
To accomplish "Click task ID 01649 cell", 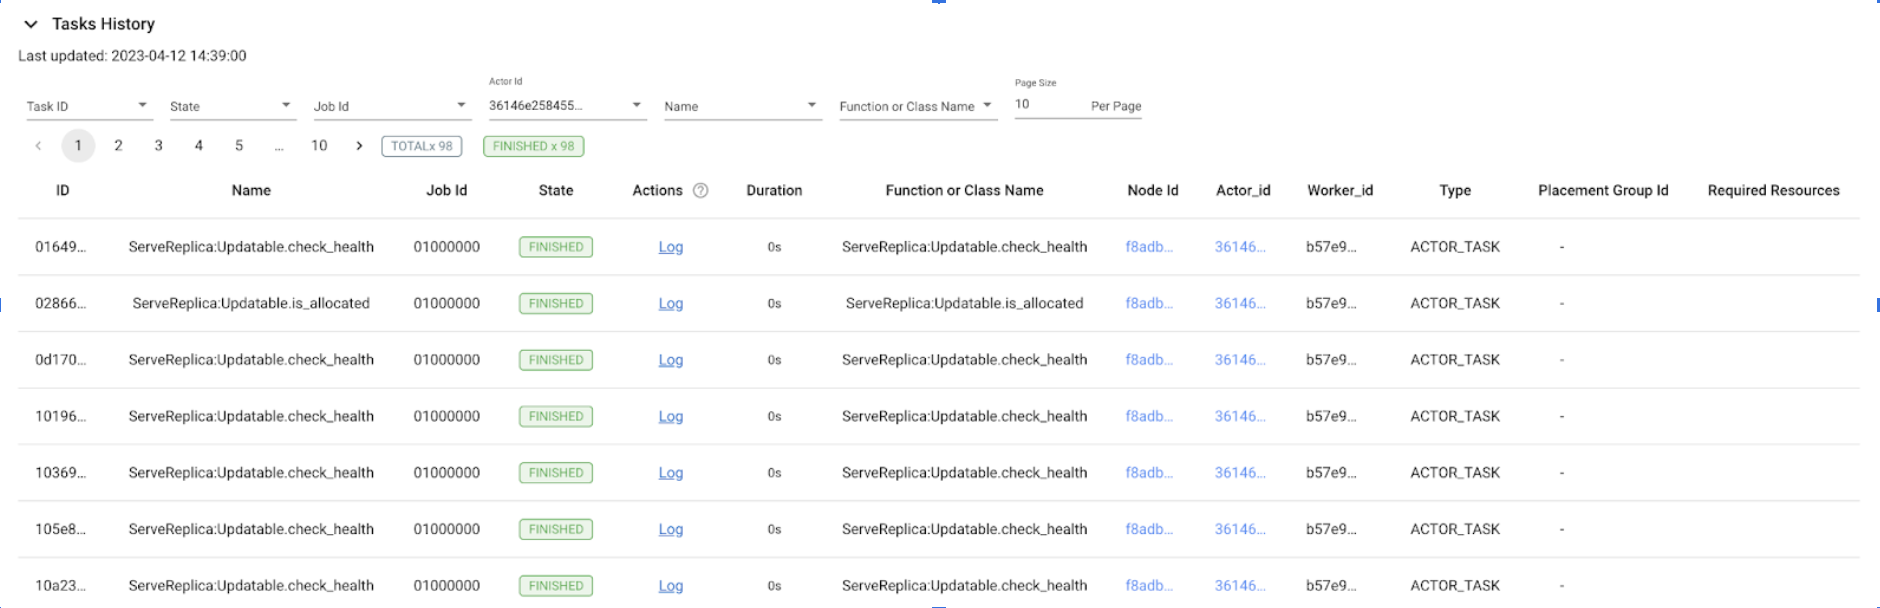I will 61,247.
